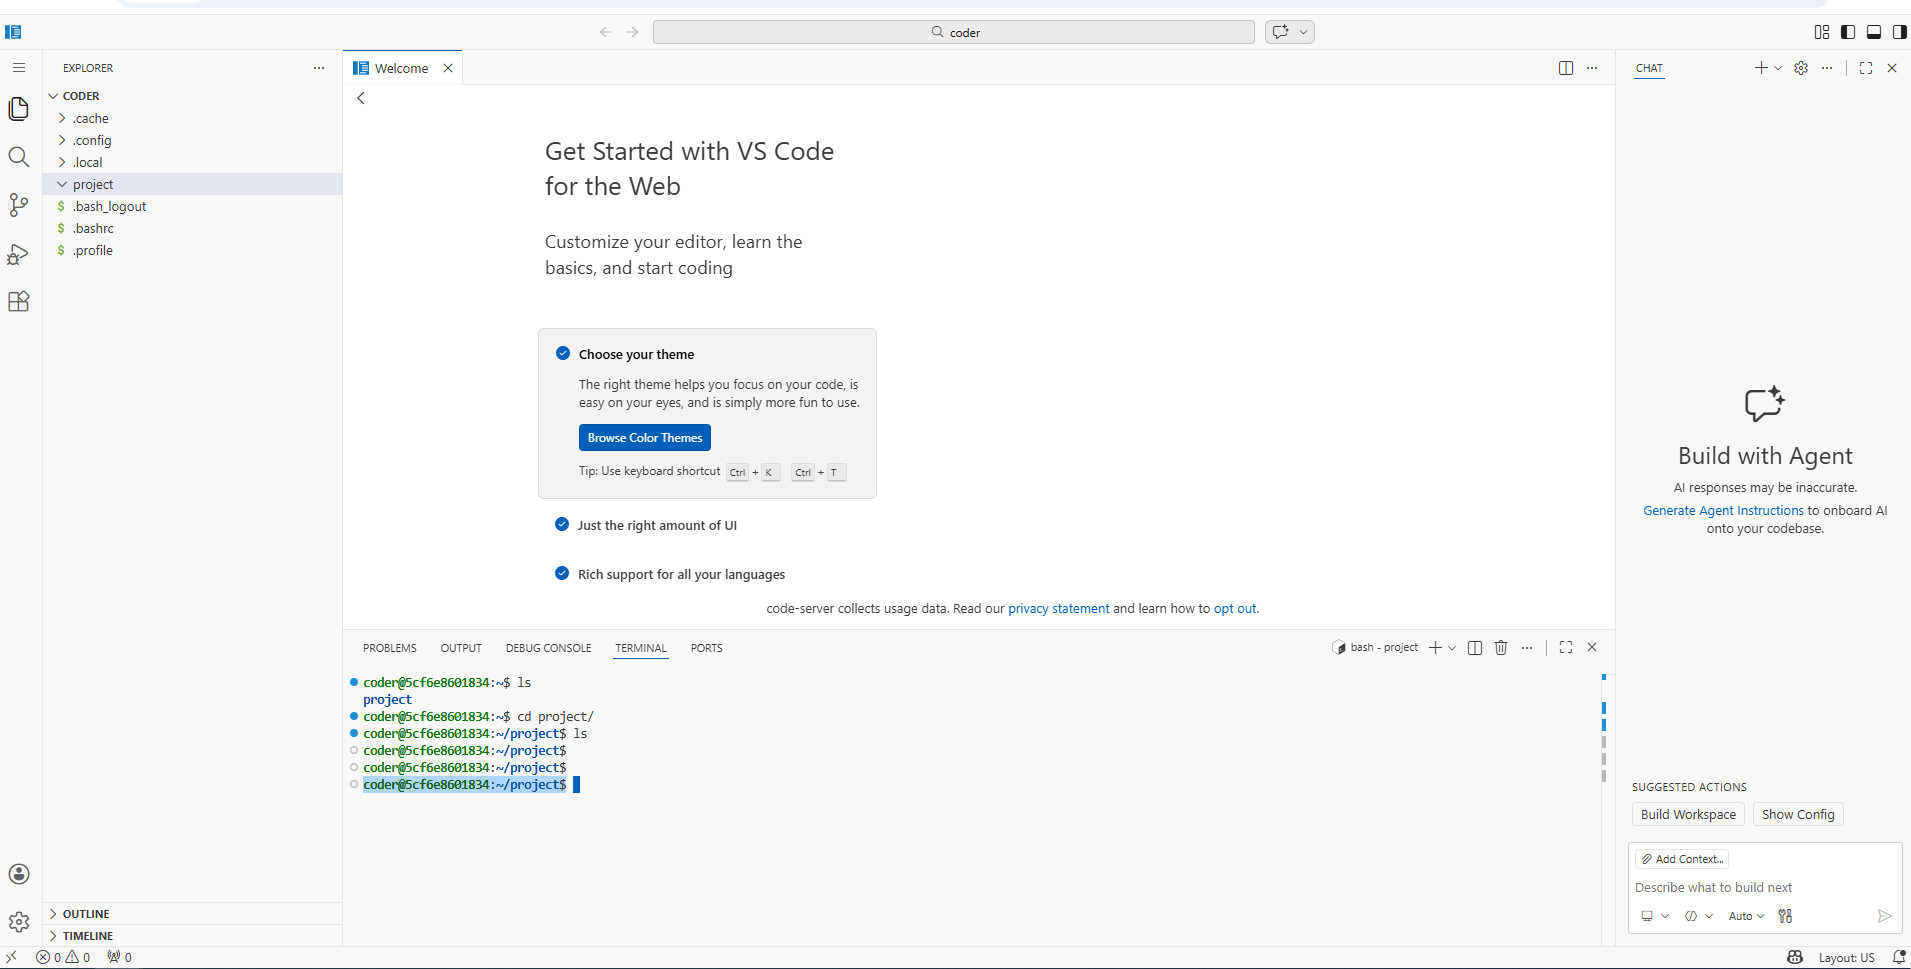Open chat settings gear icon

(1801, 68)
